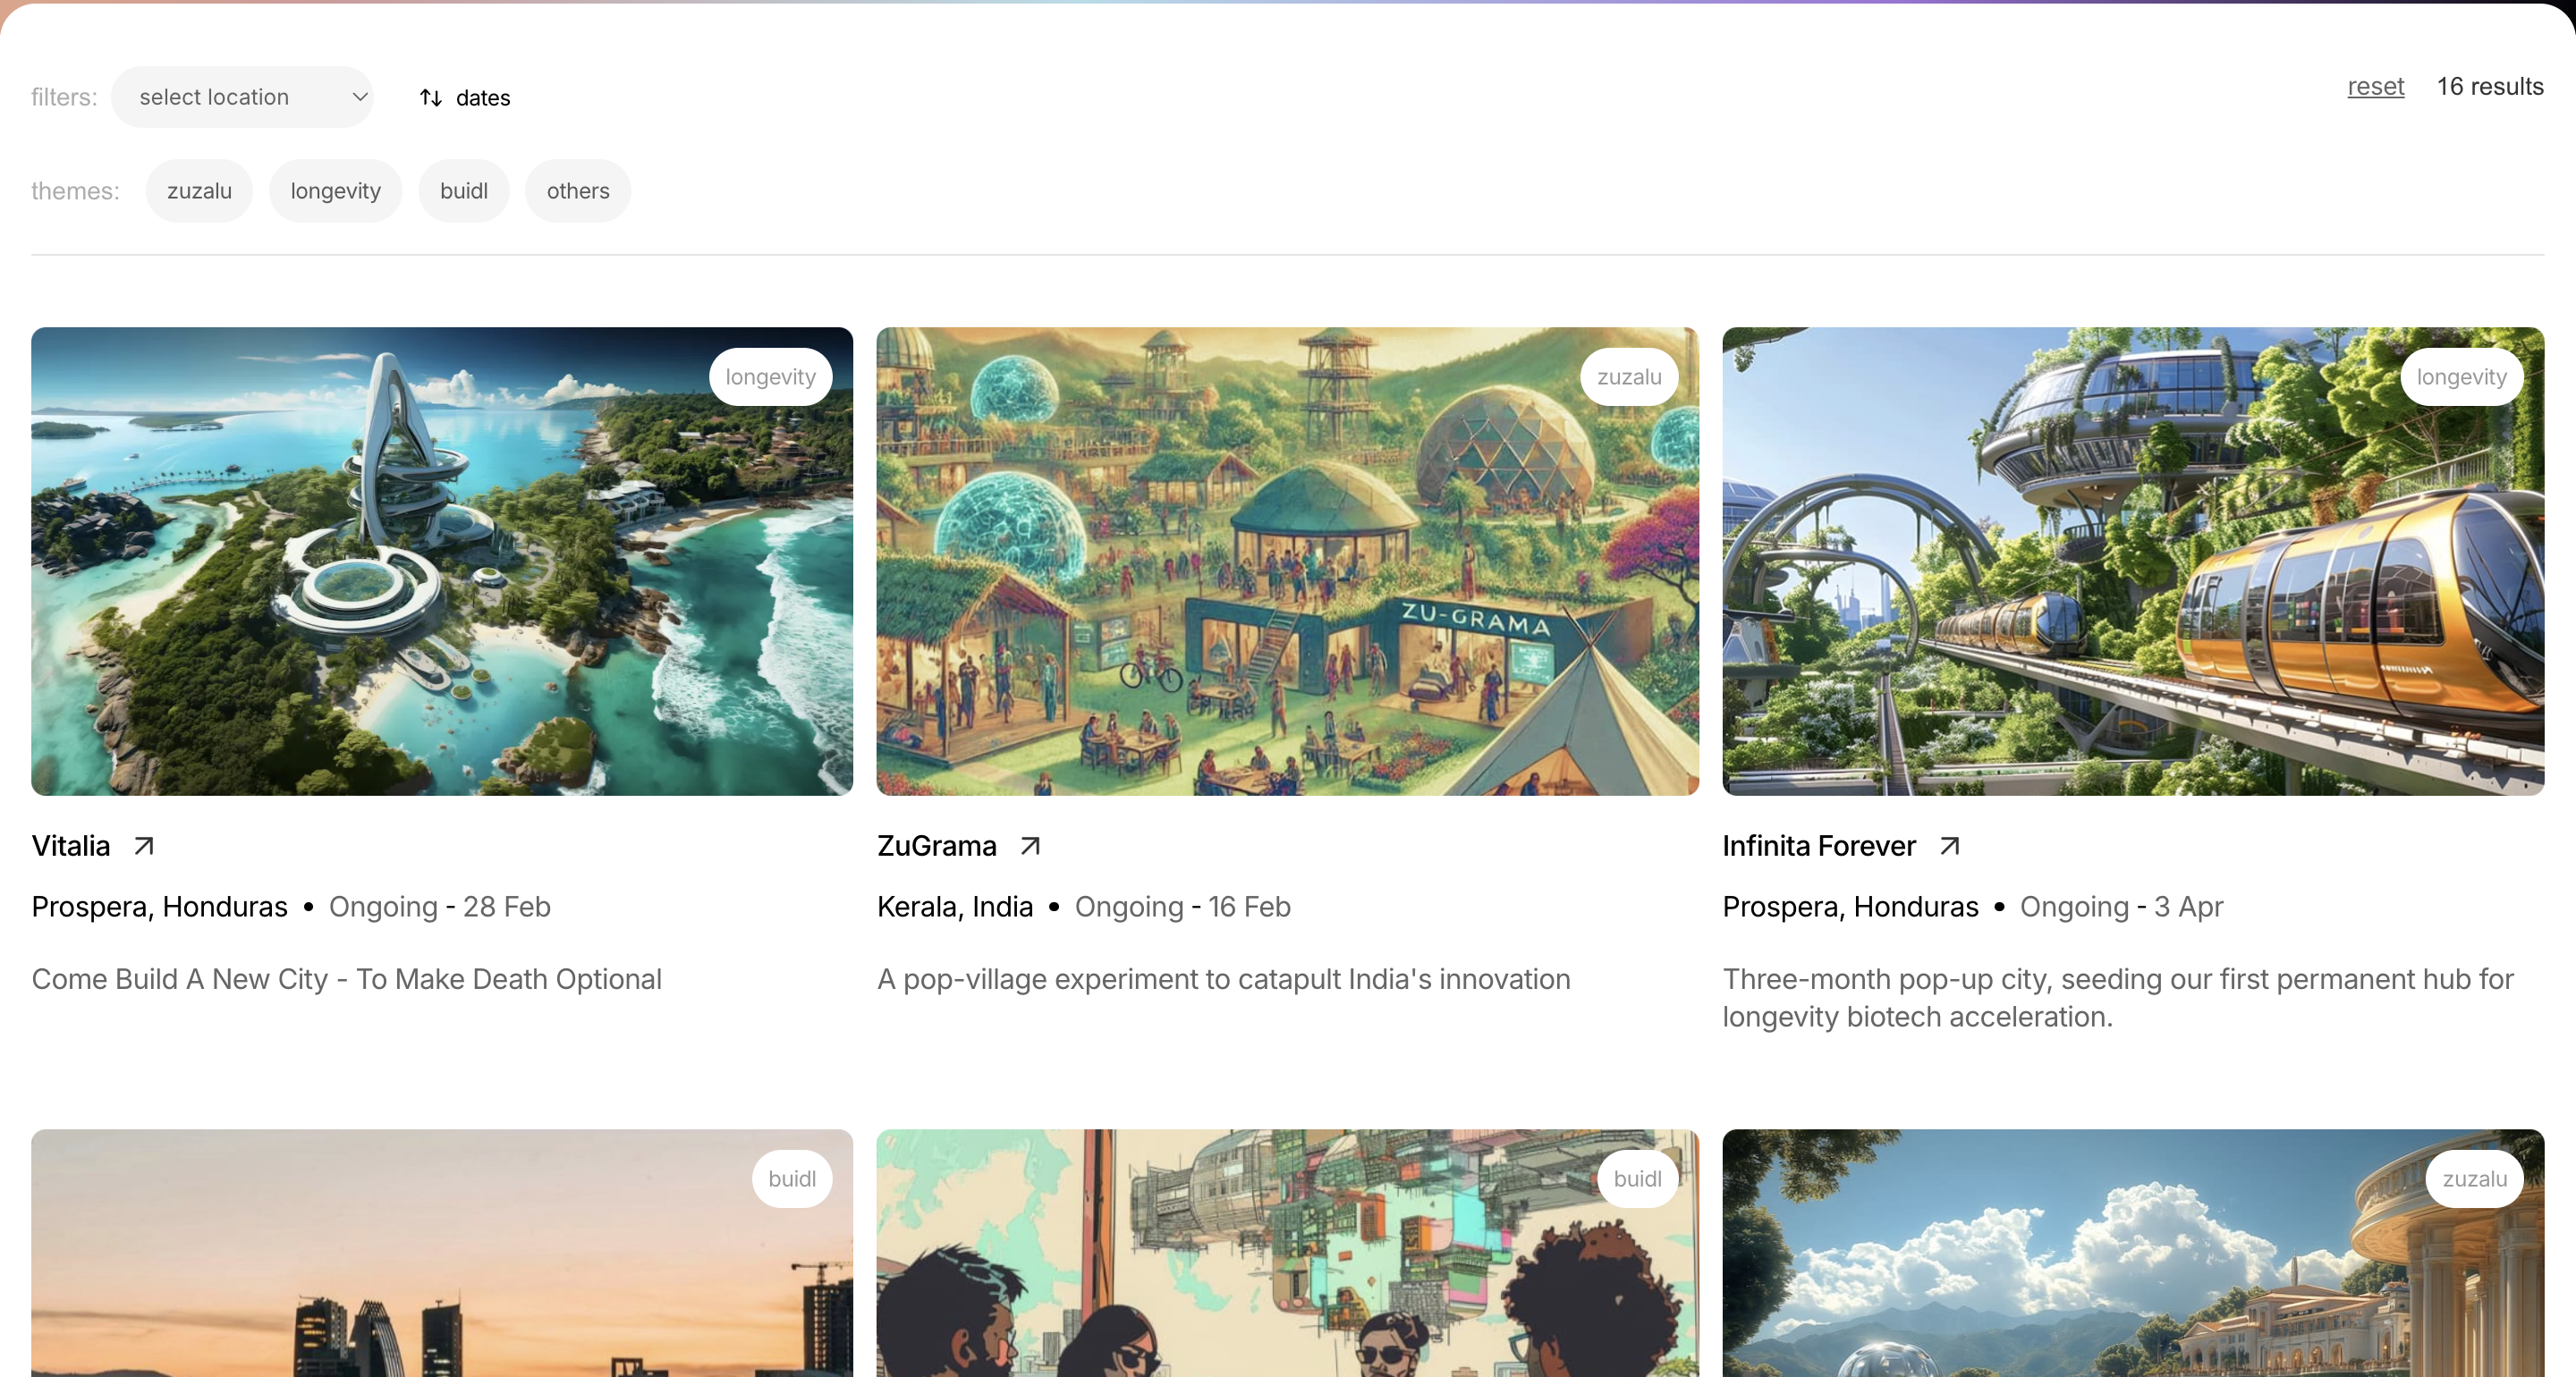
Task: Open ZuGrama external link arrow icon
Action: click(x=1030, y=846)
